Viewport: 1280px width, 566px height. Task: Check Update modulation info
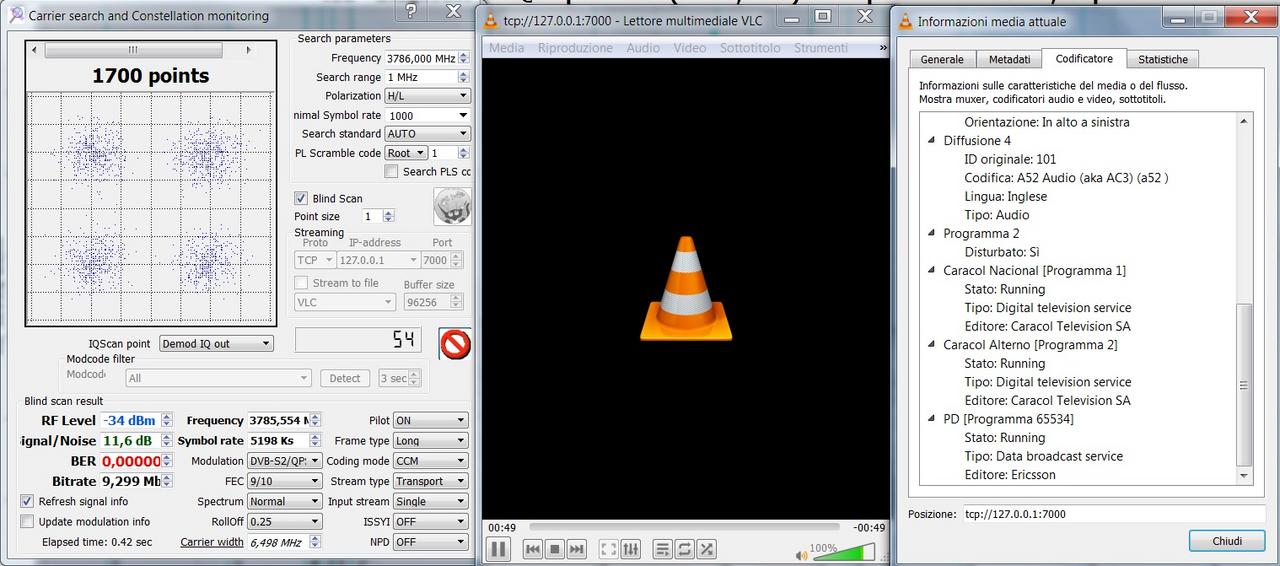click(27, 521)
